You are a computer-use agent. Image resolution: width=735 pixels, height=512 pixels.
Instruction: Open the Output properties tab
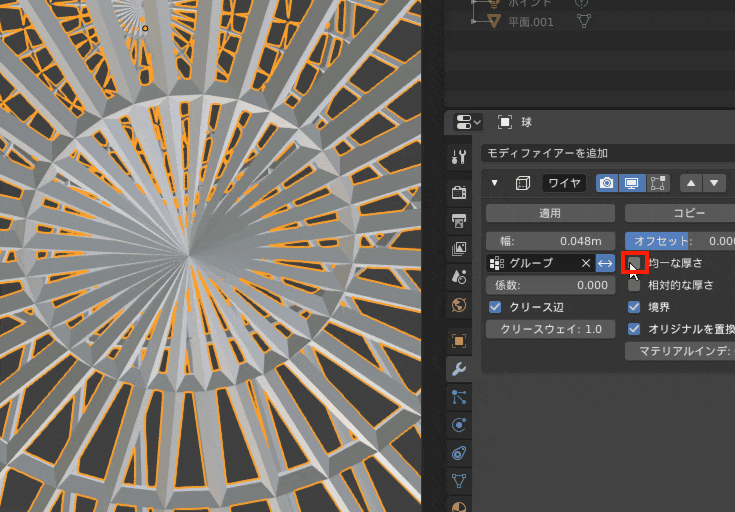coord(459,220)
